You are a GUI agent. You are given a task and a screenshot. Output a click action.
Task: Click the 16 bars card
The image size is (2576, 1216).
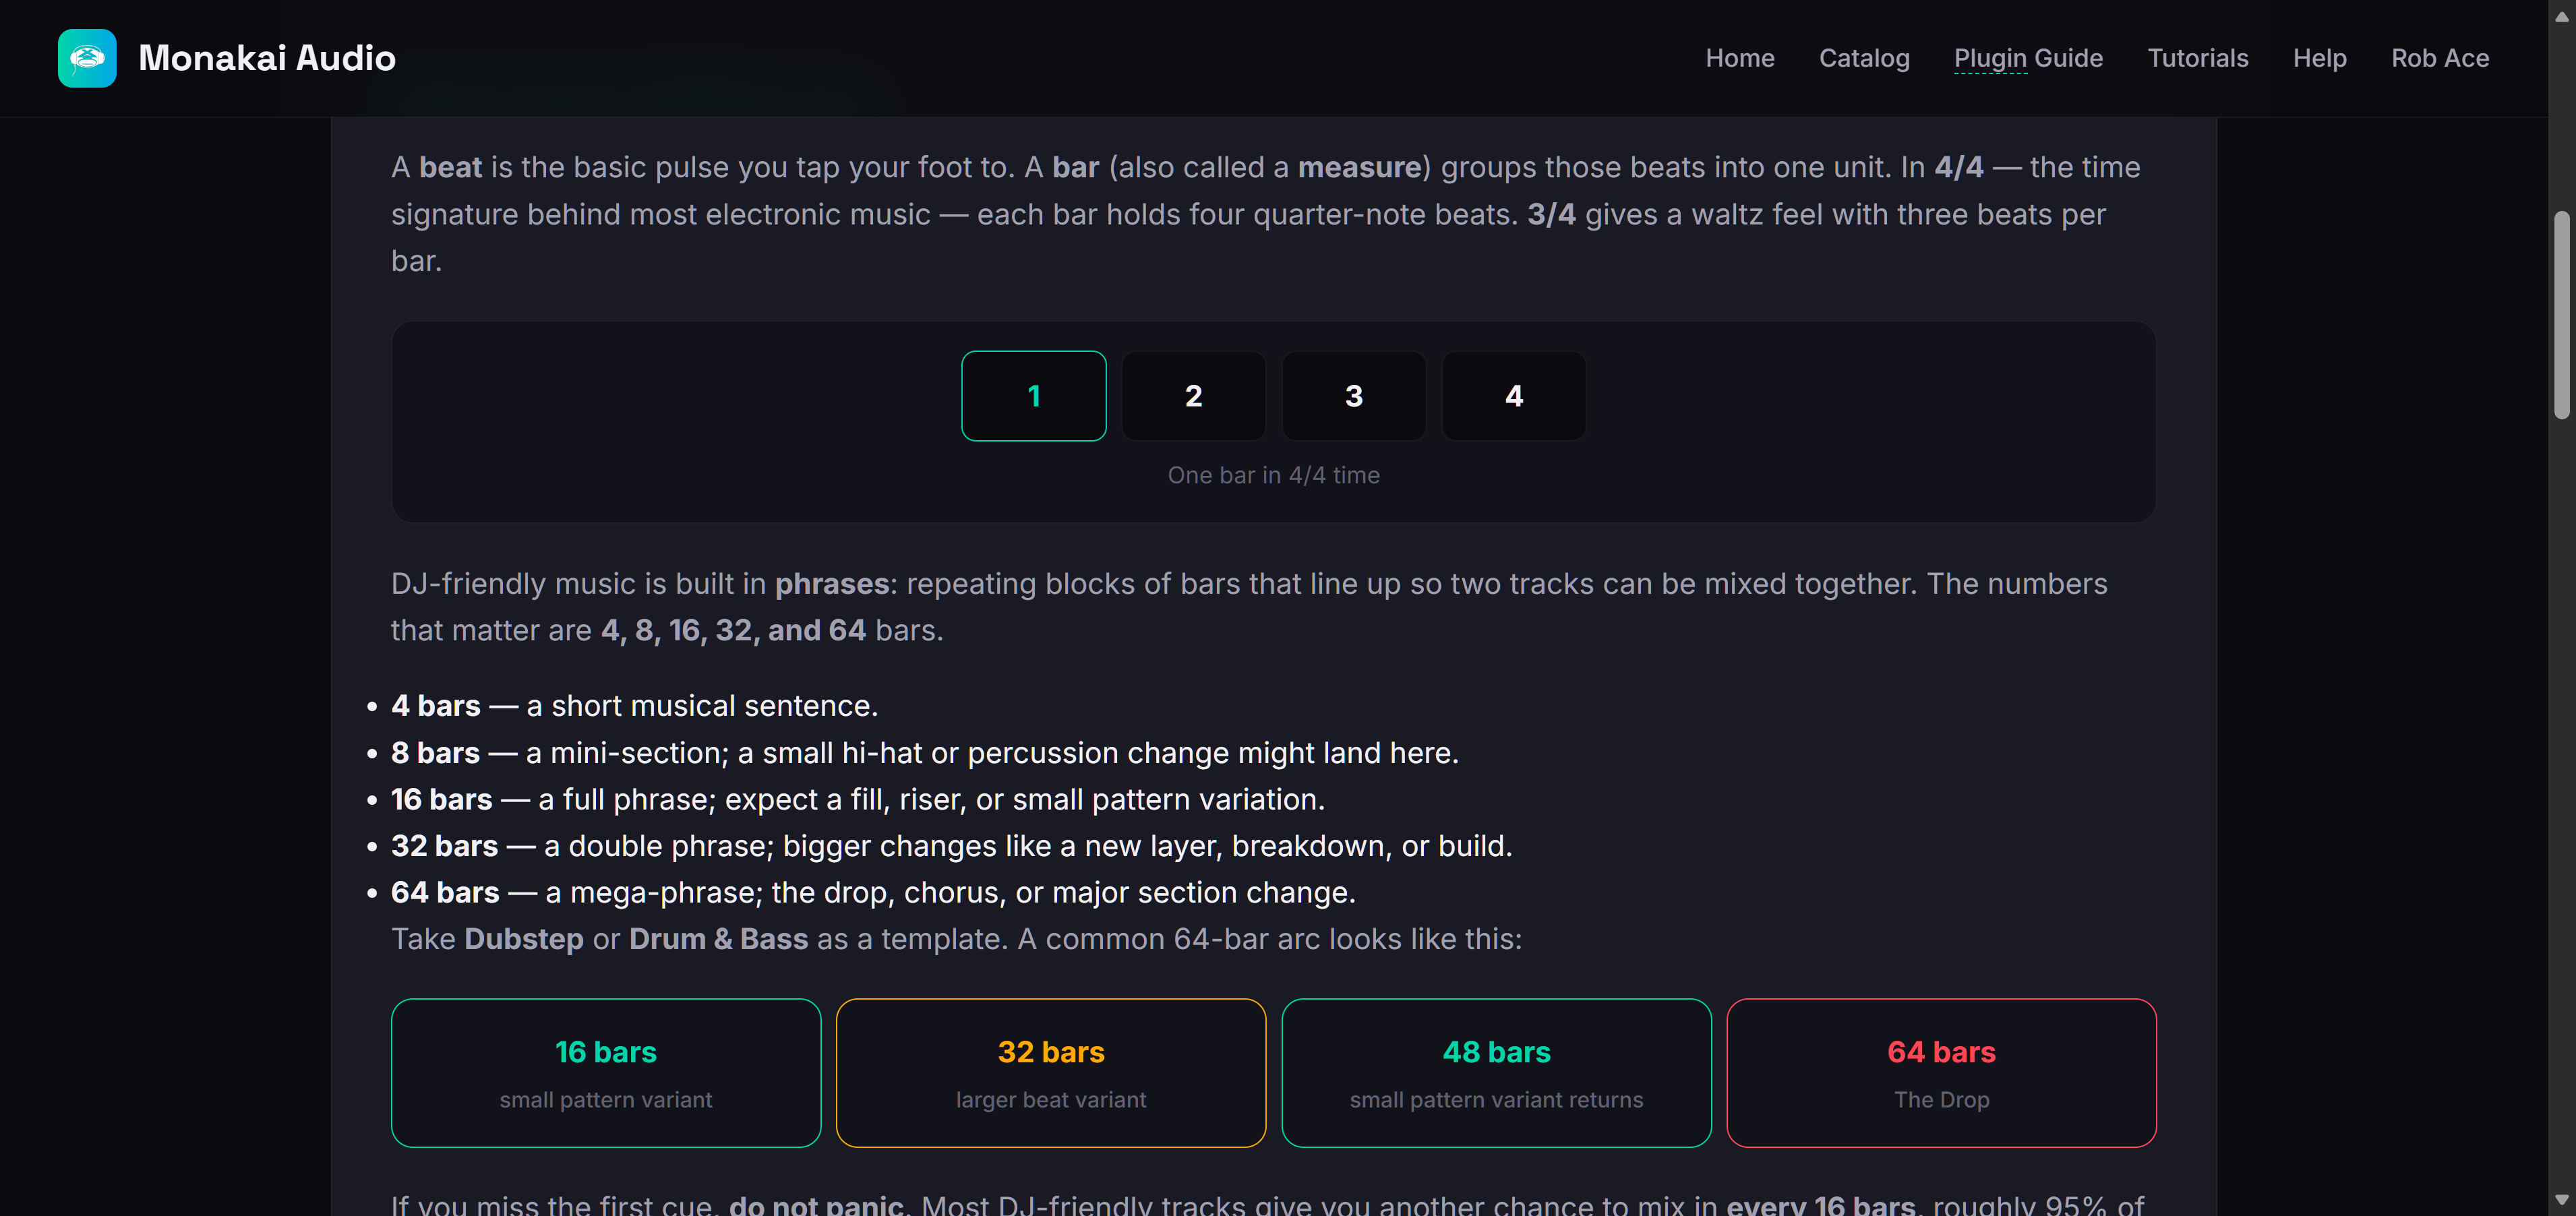pos(606,1073)
